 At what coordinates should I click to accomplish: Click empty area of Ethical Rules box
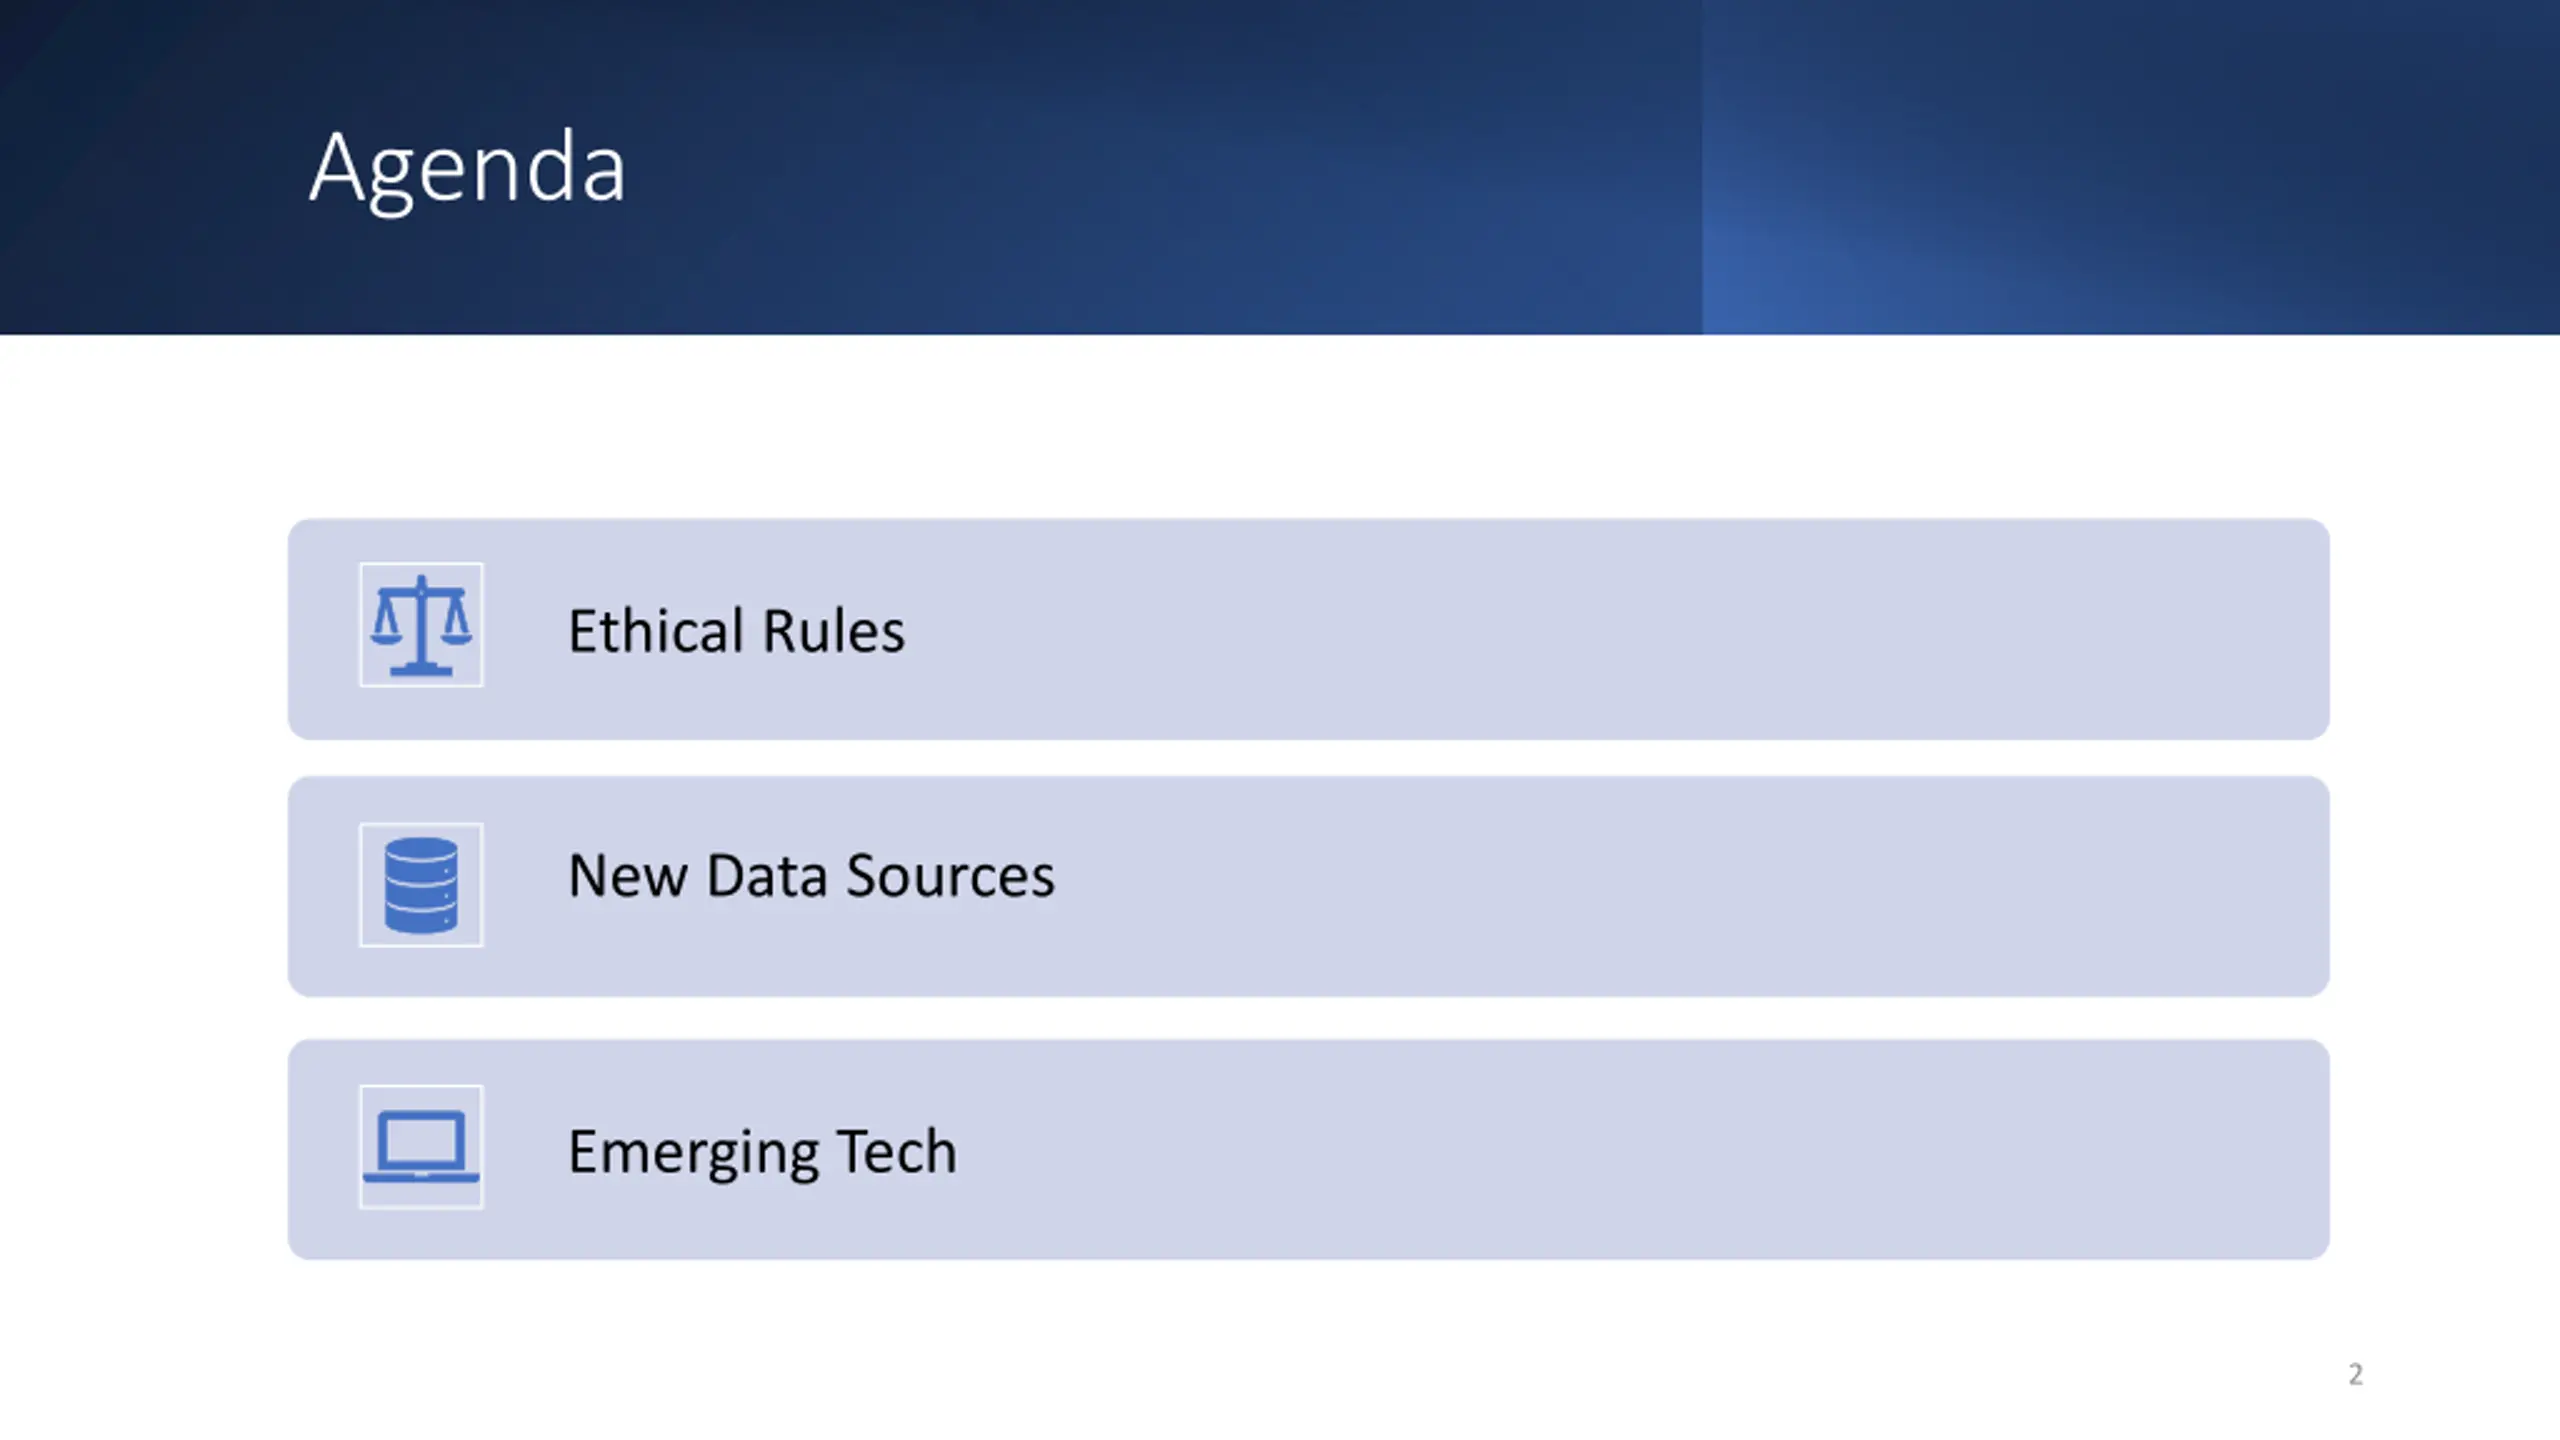coord(1600,630)
